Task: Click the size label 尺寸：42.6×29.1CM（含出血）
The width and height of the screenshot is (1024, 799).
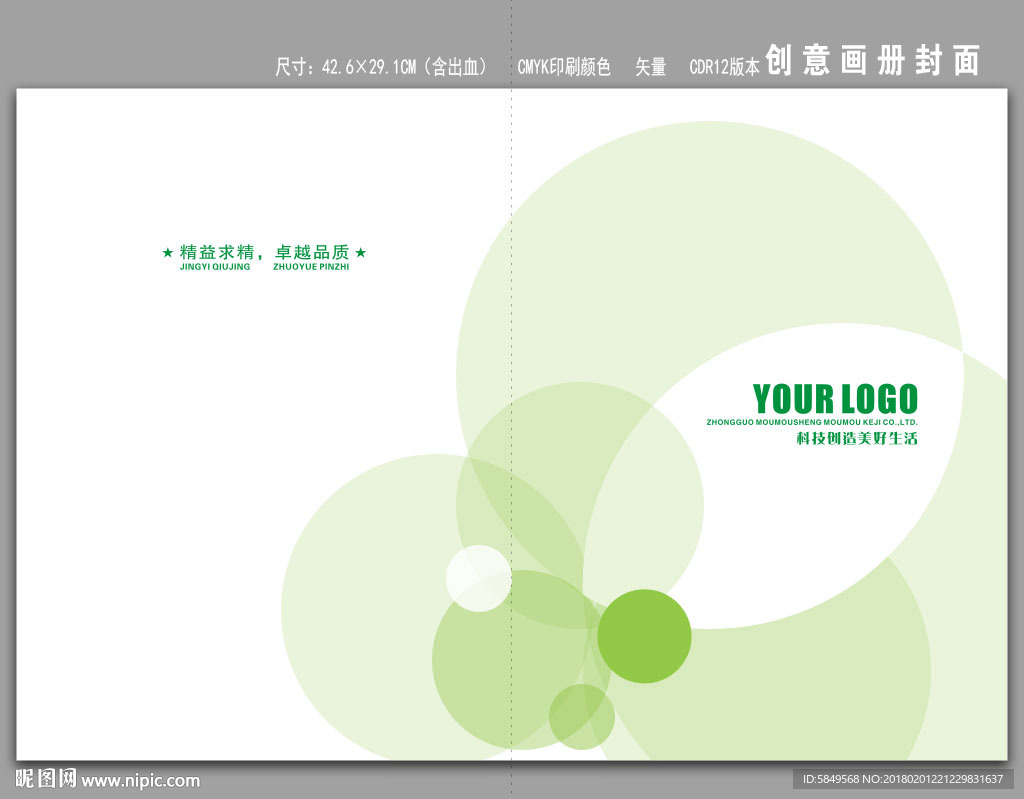Action: tap(381, 67)
